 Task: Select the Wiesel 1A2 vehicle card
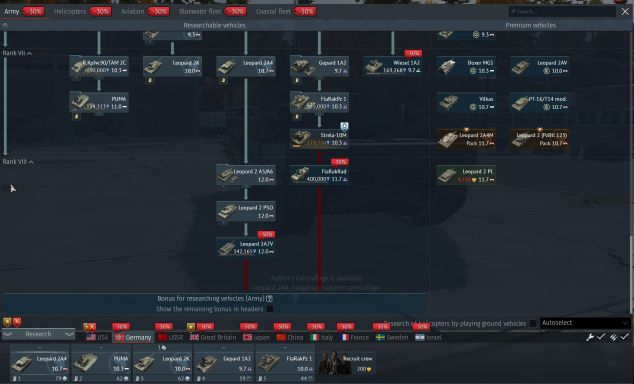coord(393,67)
